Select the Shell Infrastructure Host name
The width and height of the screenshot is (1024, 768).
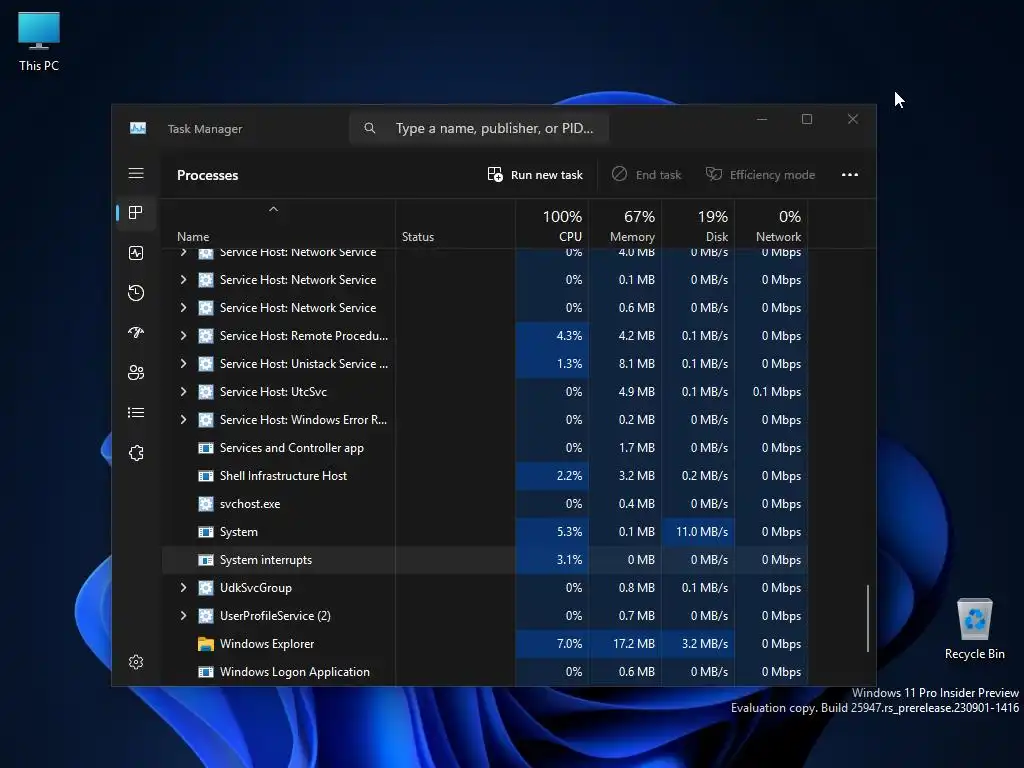click(x=283, y=476)
